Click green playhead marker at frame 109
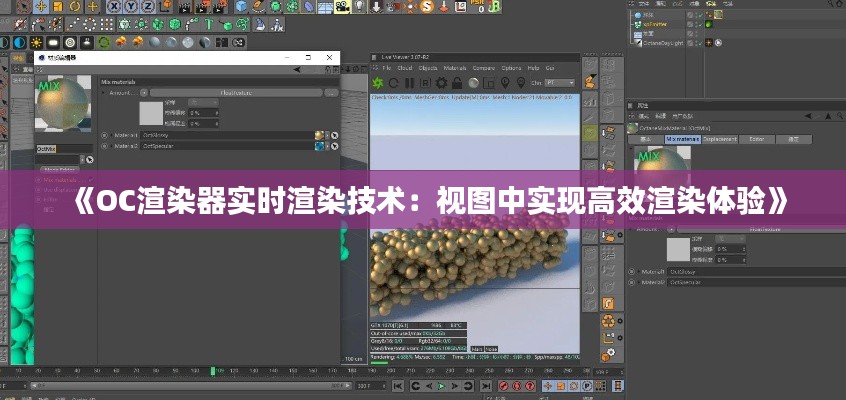 (x=213, y=371)
